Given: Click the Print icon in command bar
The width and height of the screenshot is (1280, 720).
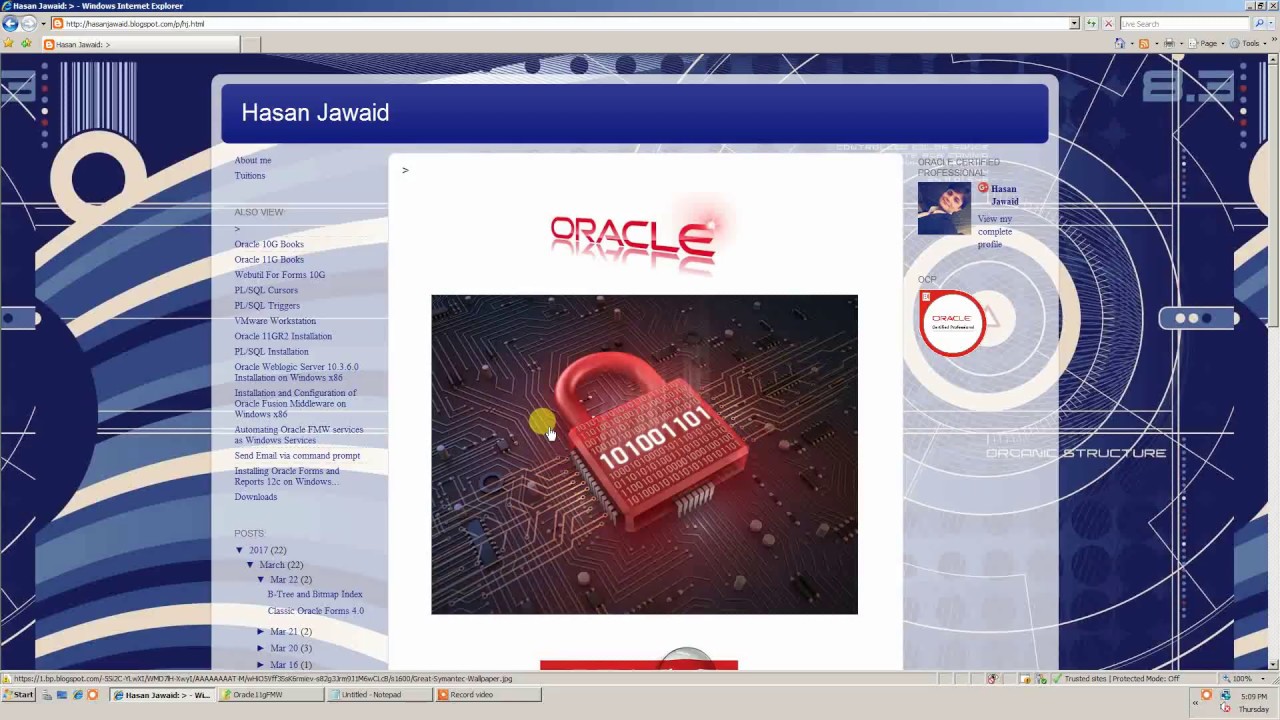Looking at the screenshot, I should pyautogui.click(x=1169, y=43).
